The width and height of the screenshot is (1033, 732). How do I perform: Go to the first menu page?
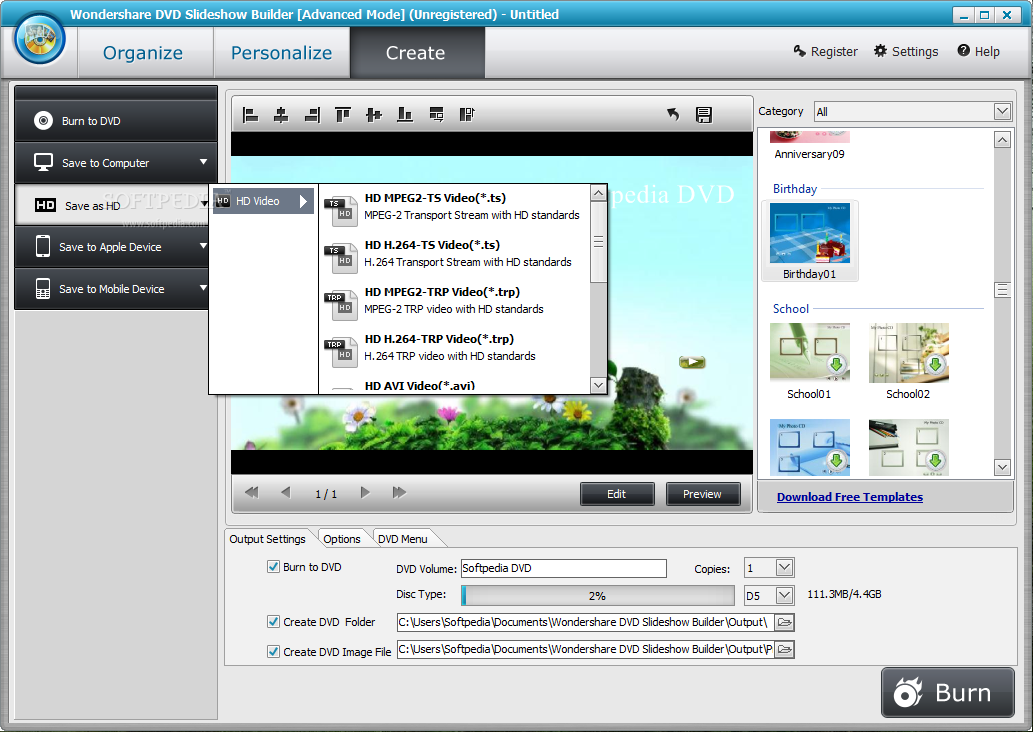[252, 492]
